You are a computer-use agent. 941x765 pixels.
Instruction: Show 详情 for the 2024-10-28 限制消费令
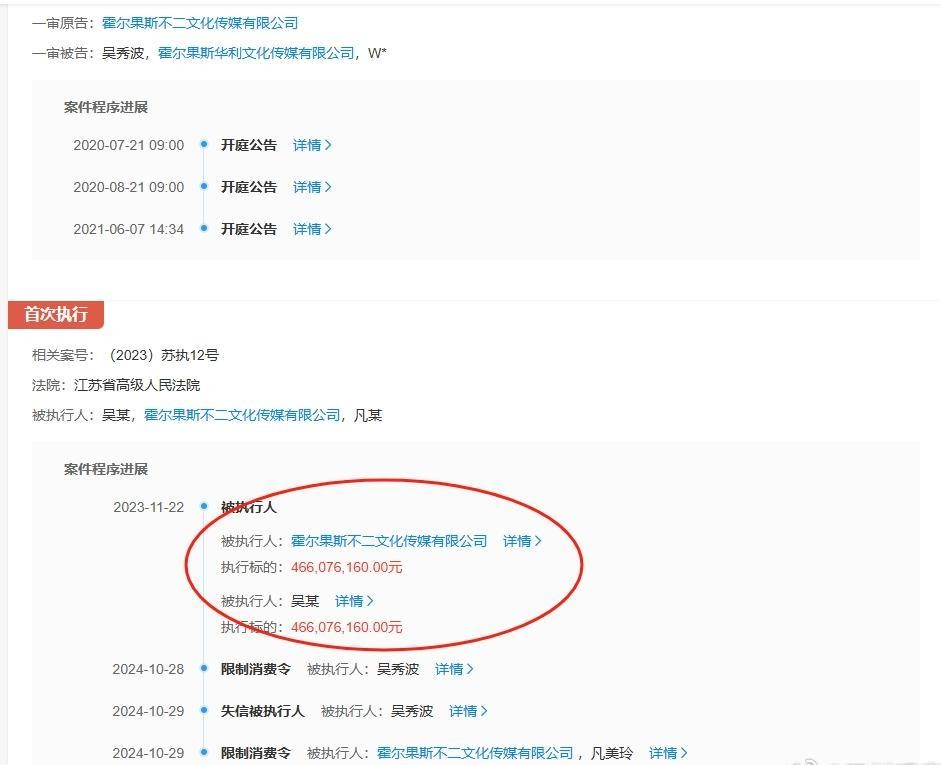[x=454, y=669]
